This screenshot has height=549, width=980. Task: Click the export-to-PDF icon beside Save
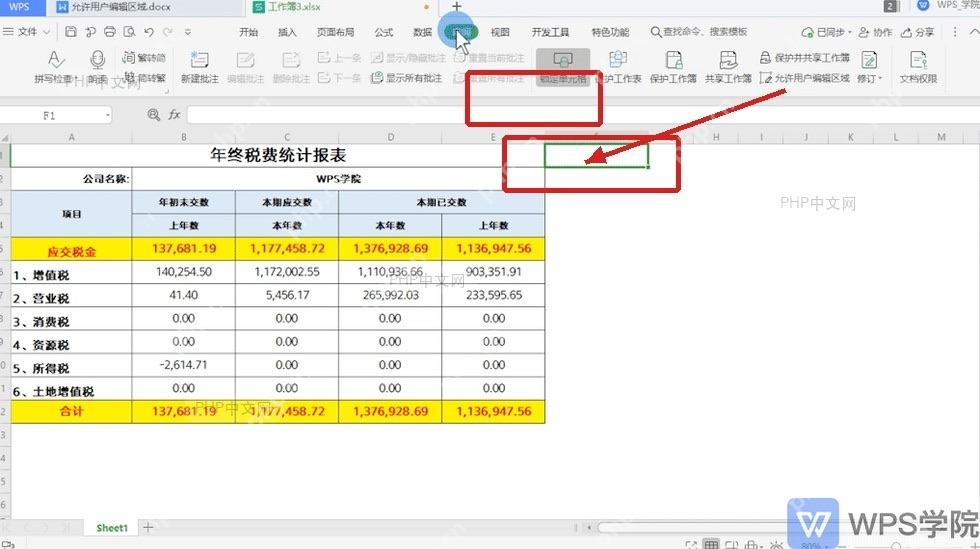click(91, 32)
